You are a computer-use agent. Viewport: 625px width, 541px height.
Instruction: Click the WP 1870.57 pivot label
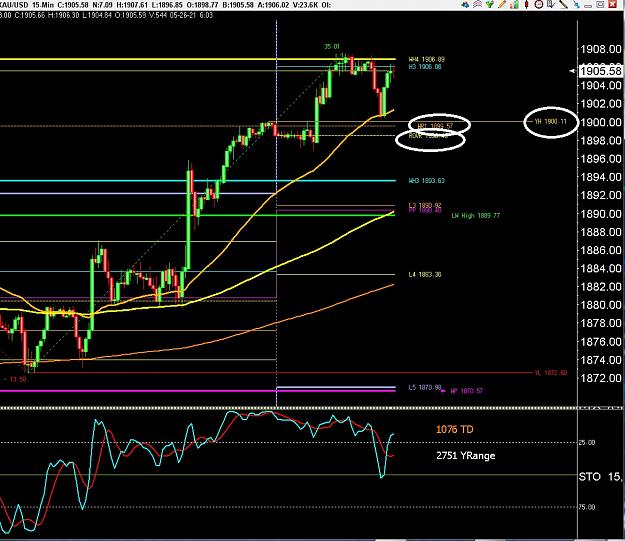click(466, 391)
